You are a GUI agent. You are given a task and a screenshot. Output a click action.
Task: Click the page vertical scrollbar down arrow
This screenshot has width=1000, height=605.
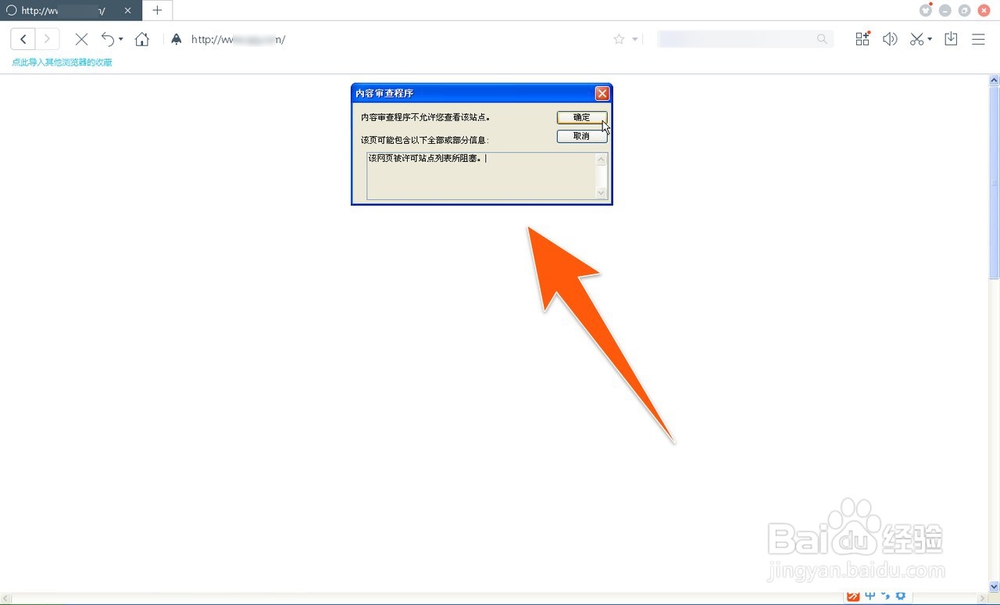(x=994, y=586)
